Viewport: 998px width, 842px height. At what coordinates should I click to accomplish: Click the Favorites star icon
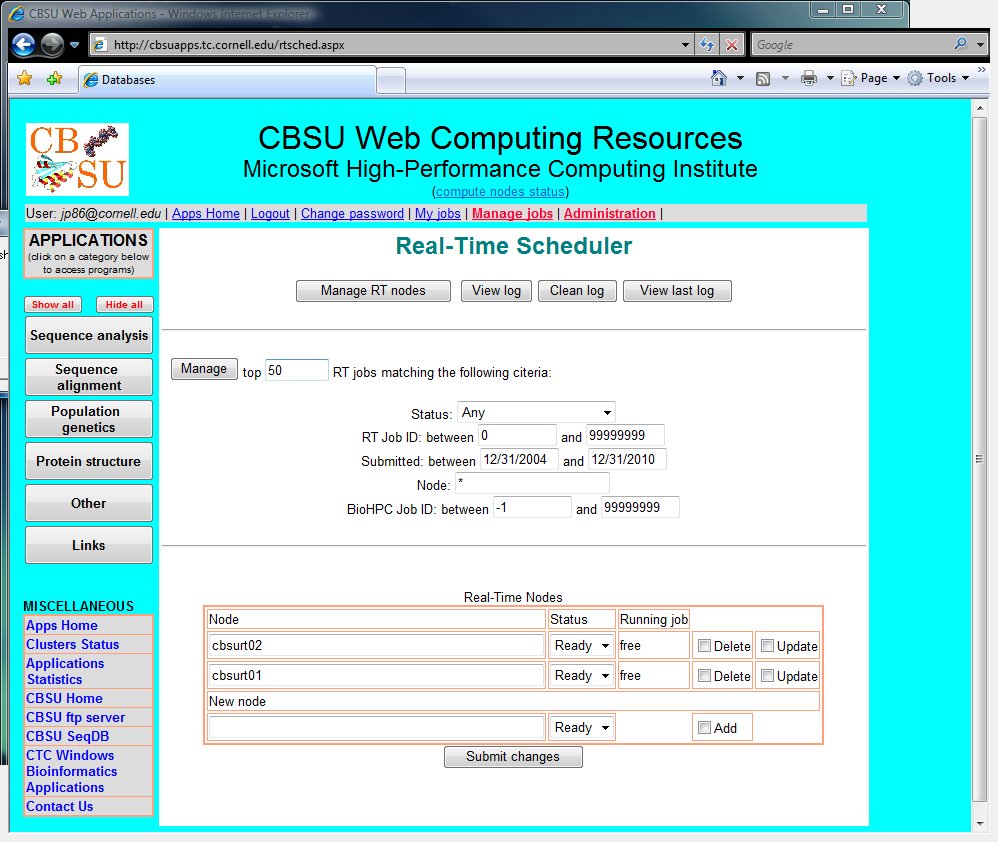[x=24, y=78]
